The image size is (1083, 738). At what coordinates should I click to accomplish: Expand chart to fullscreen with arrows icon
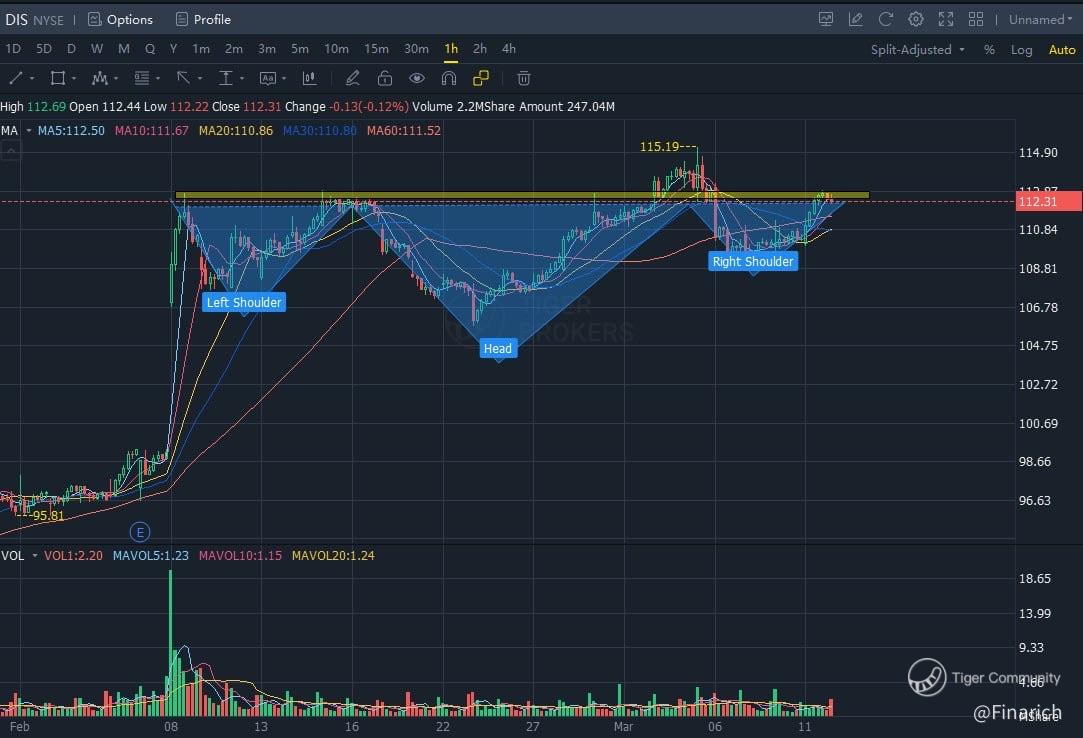tap(946, 19)
